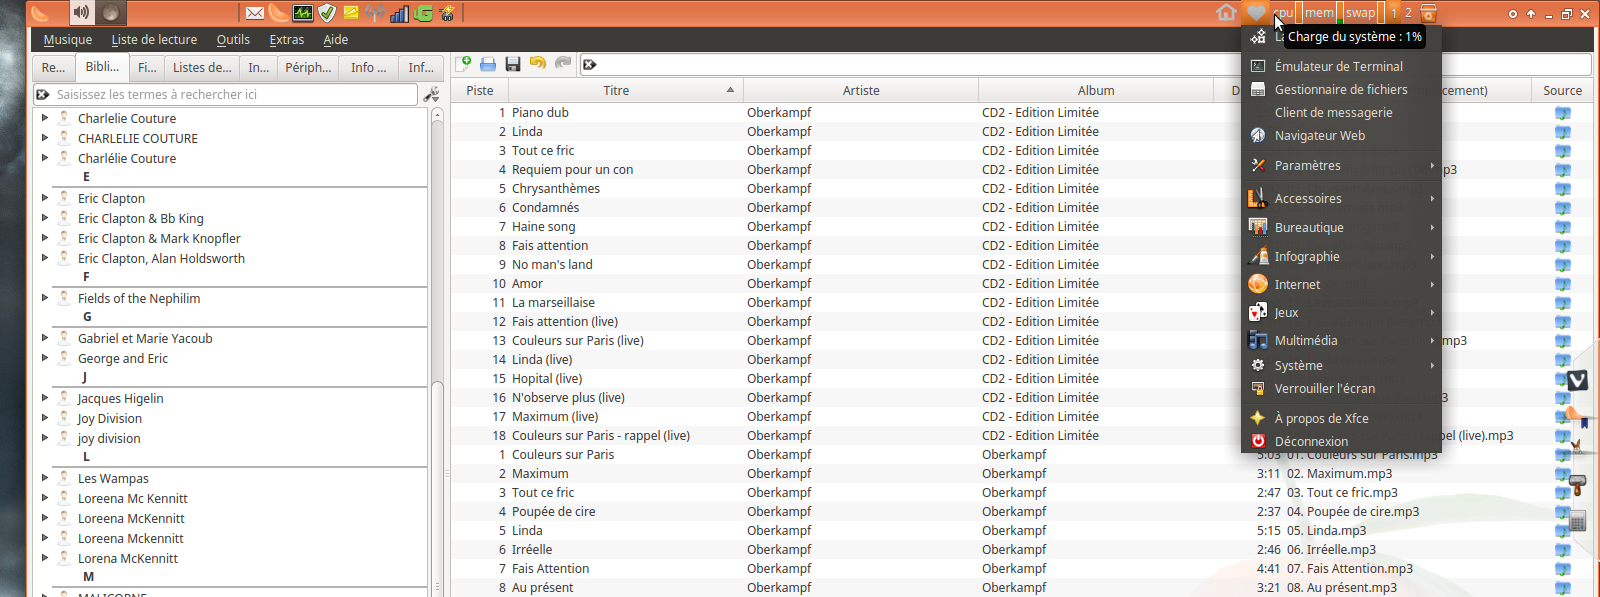This screenshot has width=1600, height=597.
Task: Click the grey redo arrow icon
Action: pyautogui.click(x=563, y=63)
